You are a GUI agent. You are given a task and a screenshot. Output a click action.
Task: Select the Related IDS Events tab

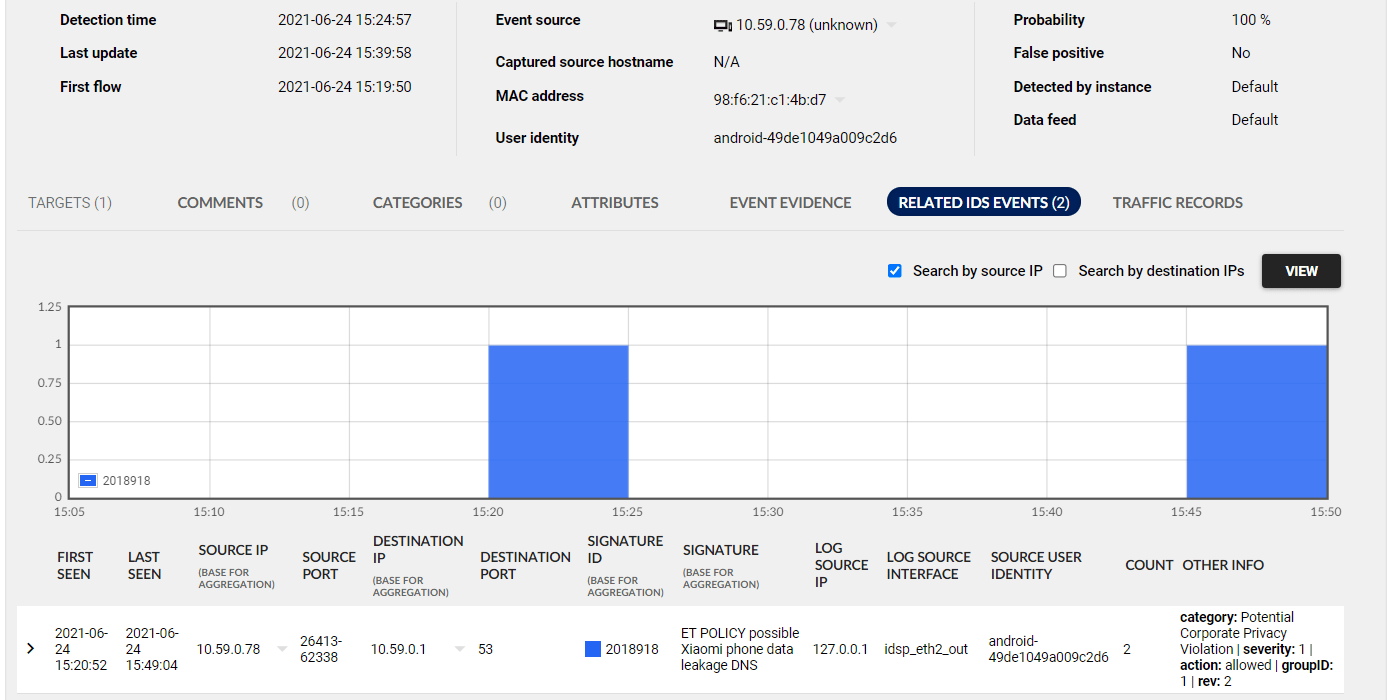click(x=983, y=203)
